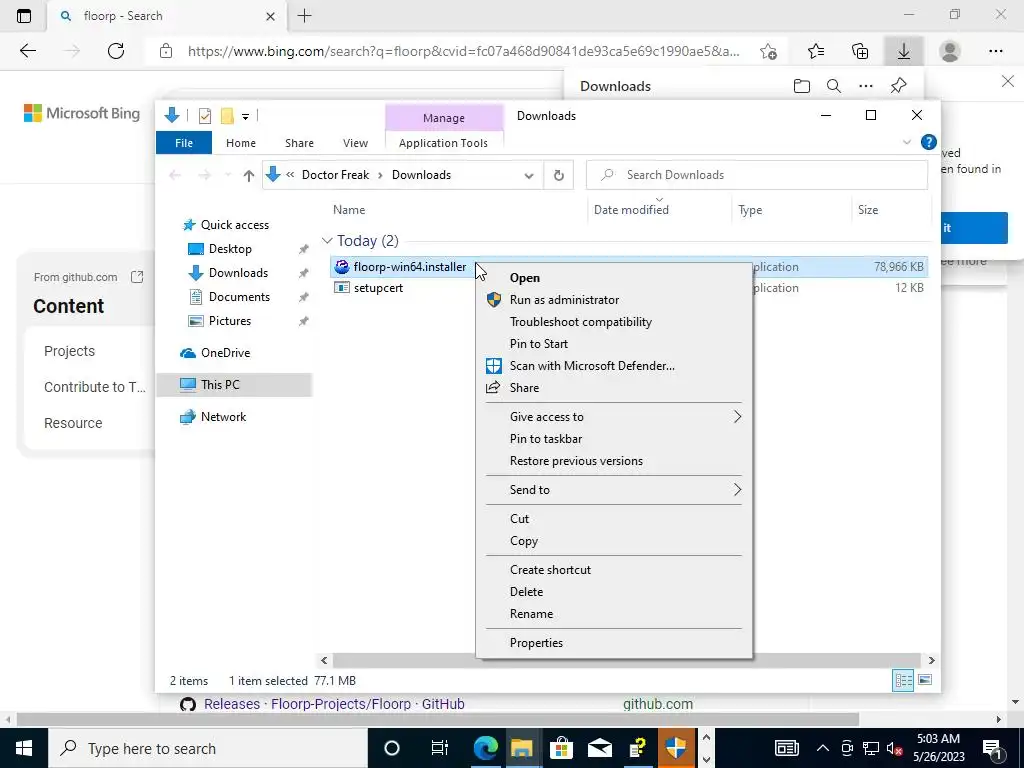Click Search Downloads input field
Viewport: 1024px width, 768px height.
click(756, 175)
